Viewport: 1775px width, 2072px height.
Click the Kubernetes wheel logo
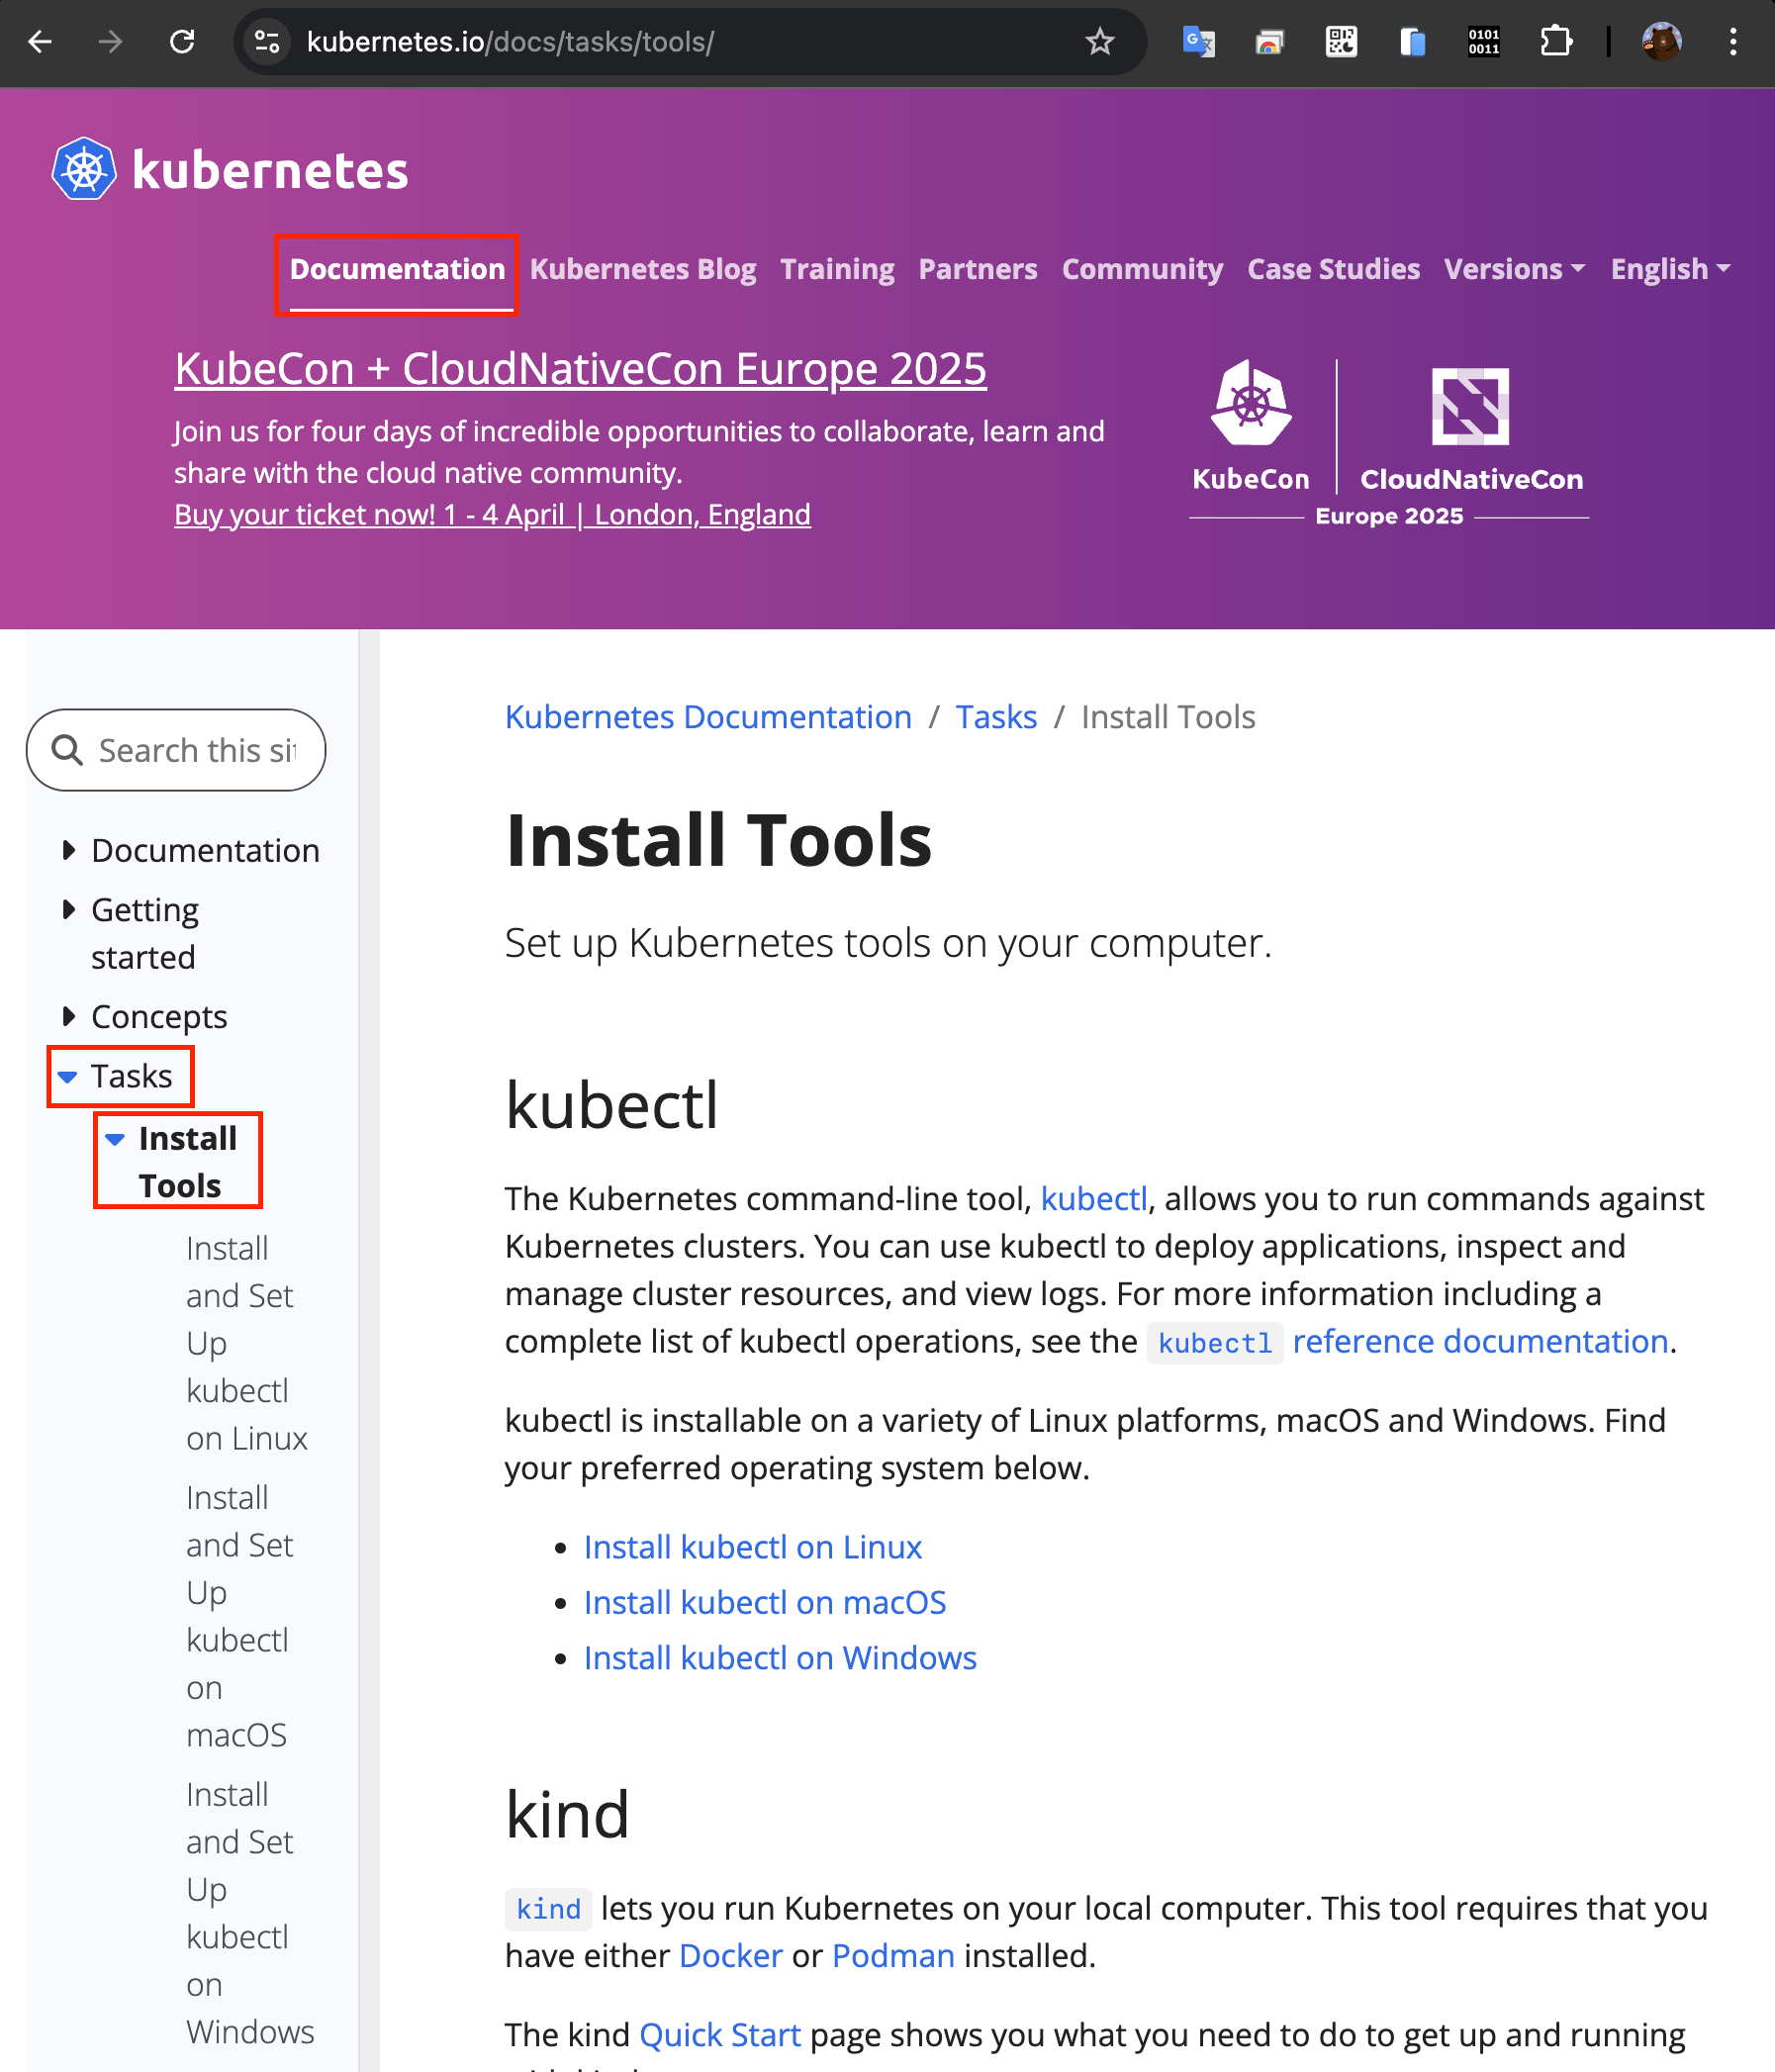click(x=84, y=169)
